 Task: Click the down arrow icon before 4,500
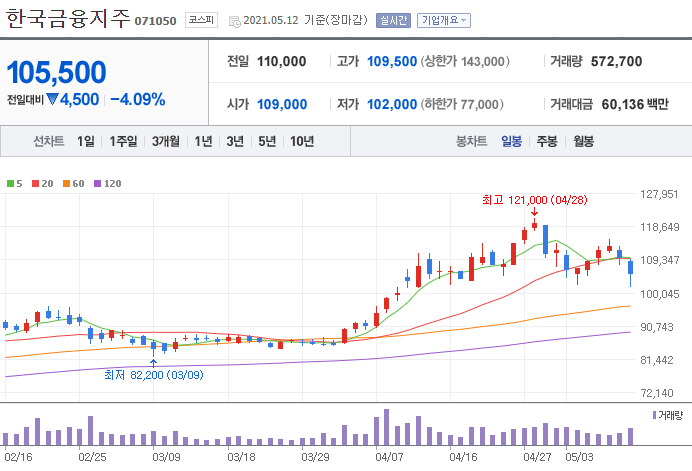click(x=53, y=99)
